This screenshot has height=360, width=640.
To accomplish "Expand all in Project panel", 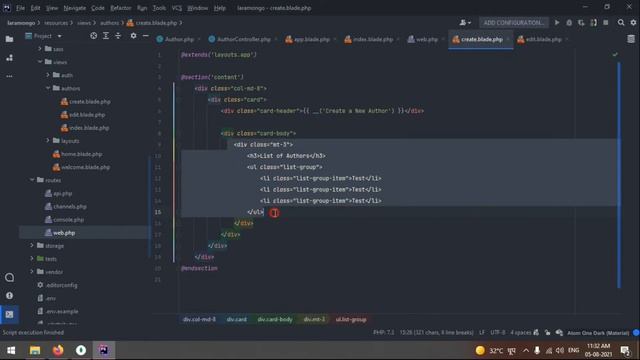I will click(106, 36).
